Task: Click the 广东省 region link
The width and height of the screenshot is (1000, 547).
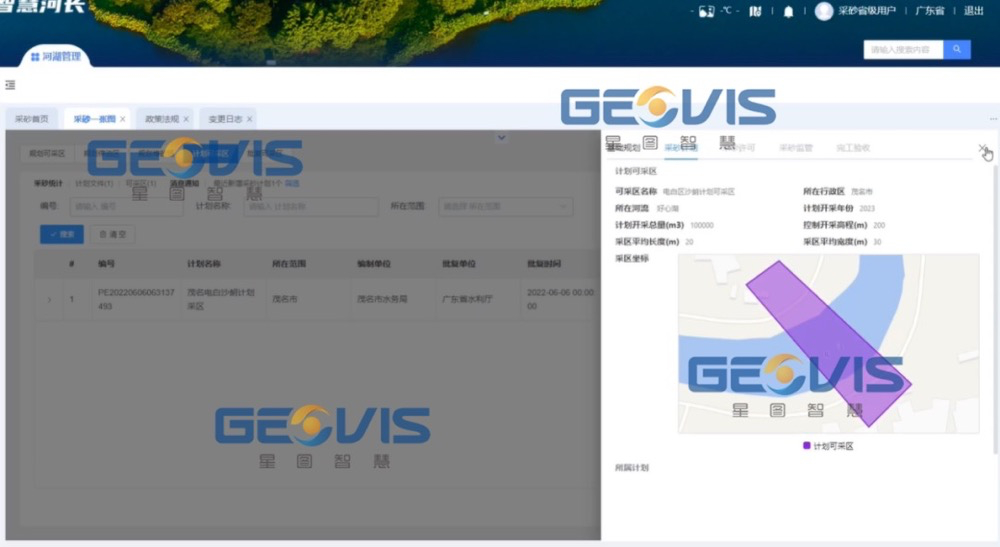Action: (x=930, y=11)
